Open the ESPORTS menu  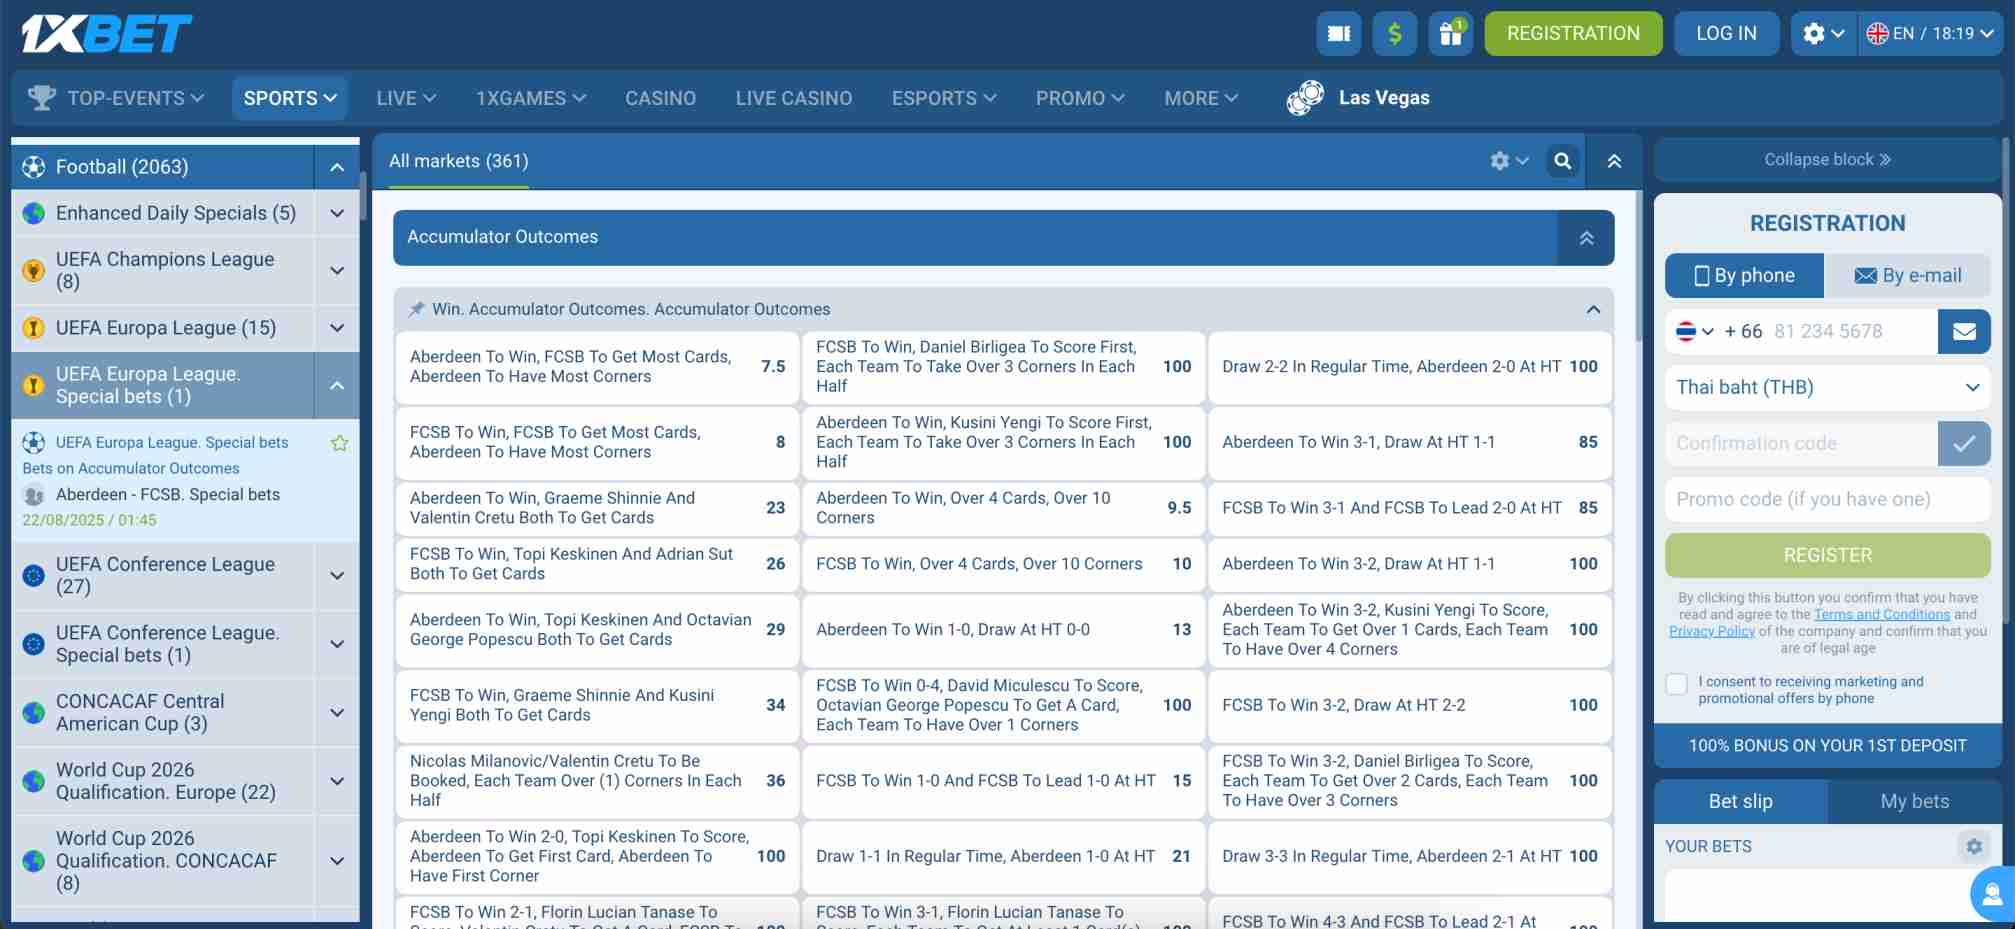(x=944, y=98)
